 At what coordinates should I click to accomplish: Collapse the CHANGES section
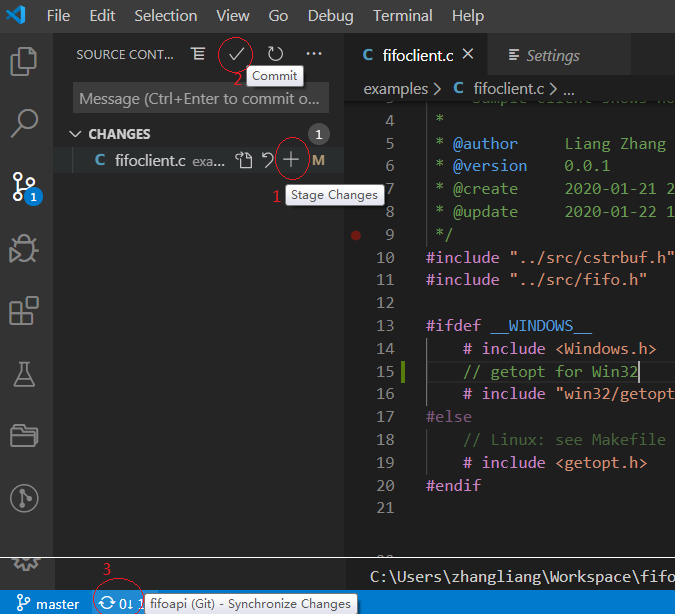[75, 134]
